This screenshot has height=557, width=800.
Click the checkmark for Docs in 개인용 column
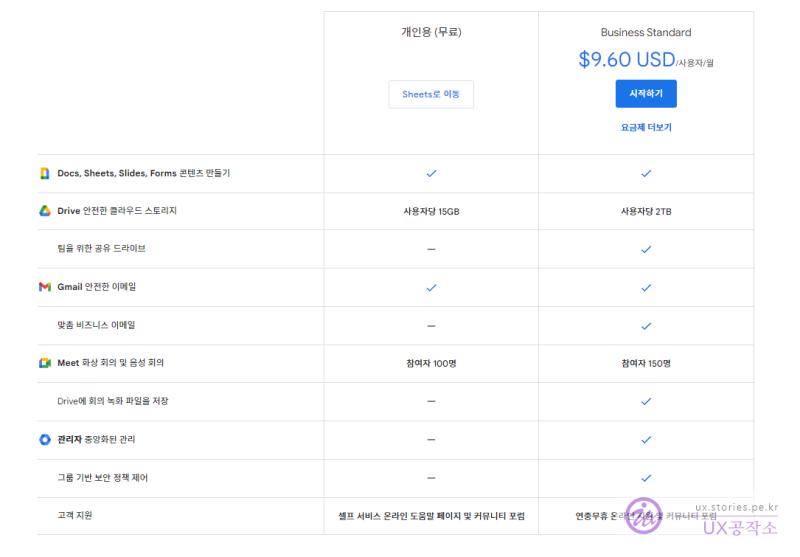[x=431, y=173]
